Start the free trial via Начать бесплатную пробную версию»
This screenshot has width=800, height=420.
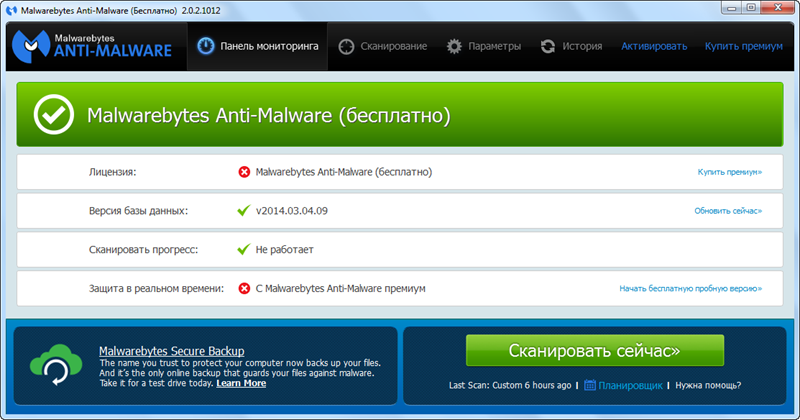[x=690, y=288]
